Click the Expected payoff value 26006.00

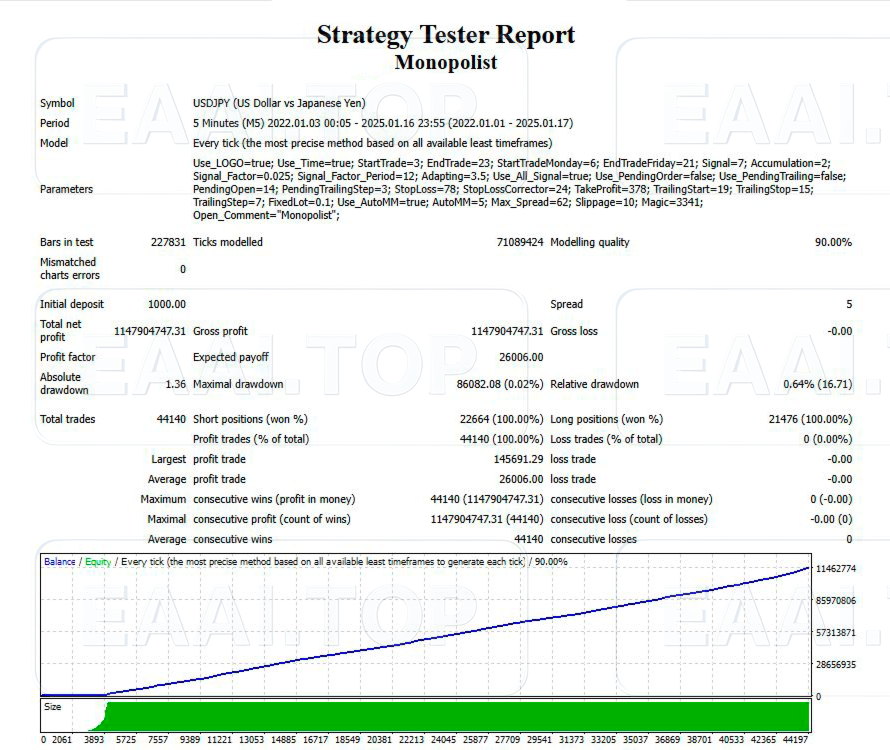[x=520, y=357]
